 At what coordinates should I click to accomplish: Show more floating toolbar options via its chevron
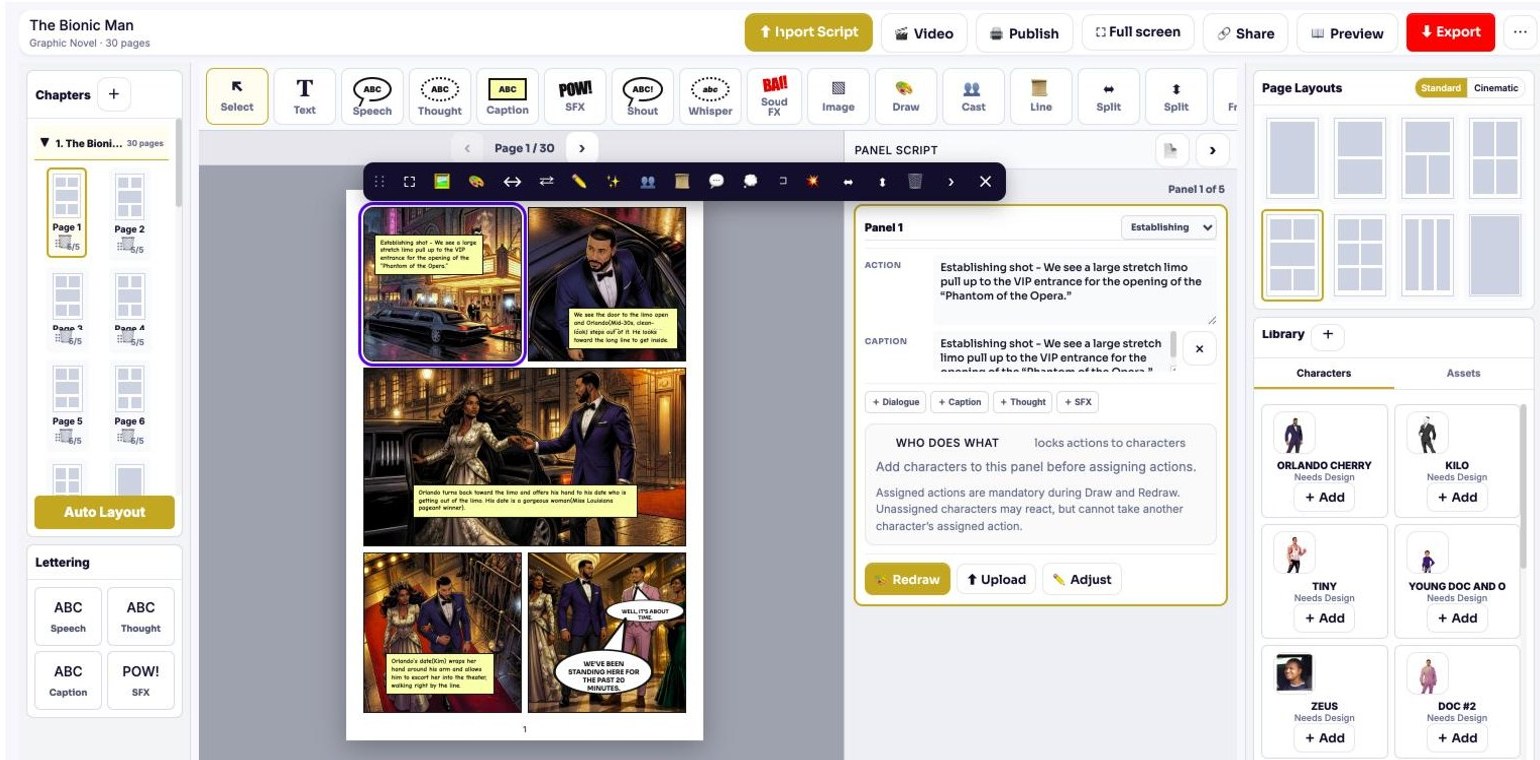tap(951, 181)
